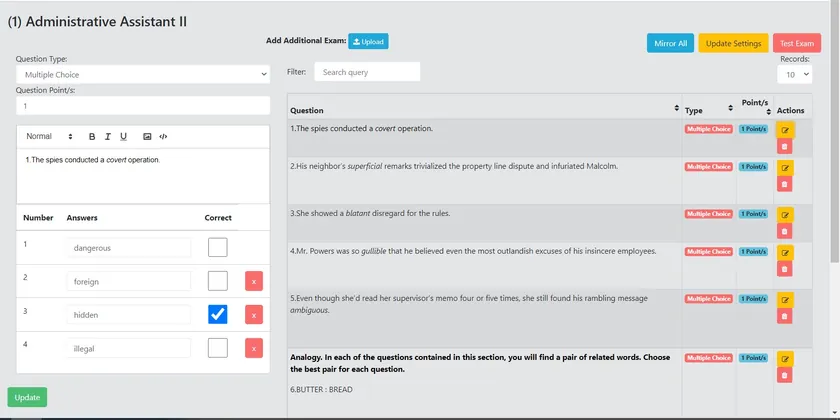Click the green Update button
Image resolution: width=840 pixels, height=420 pixels.
point(27,398)
